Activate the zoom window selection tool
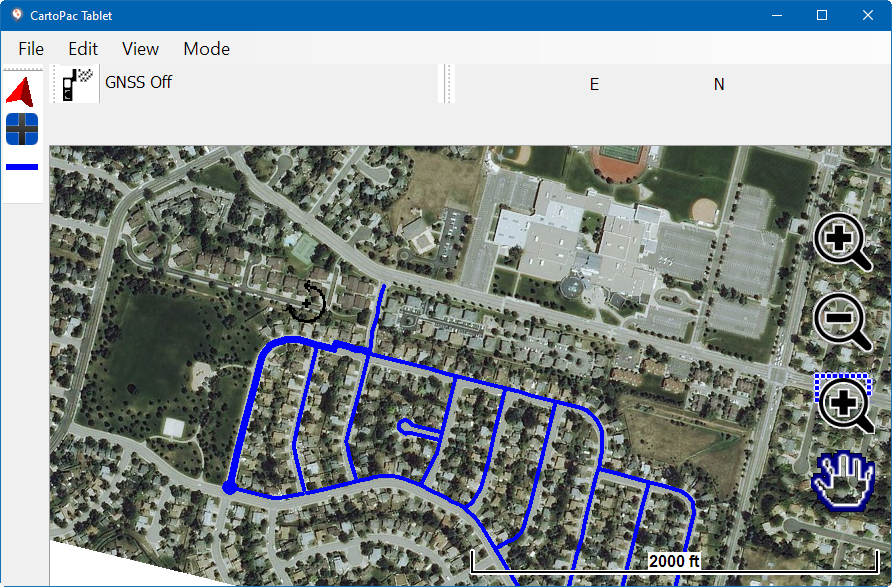The image size is (892, 587). coord(845,404)
